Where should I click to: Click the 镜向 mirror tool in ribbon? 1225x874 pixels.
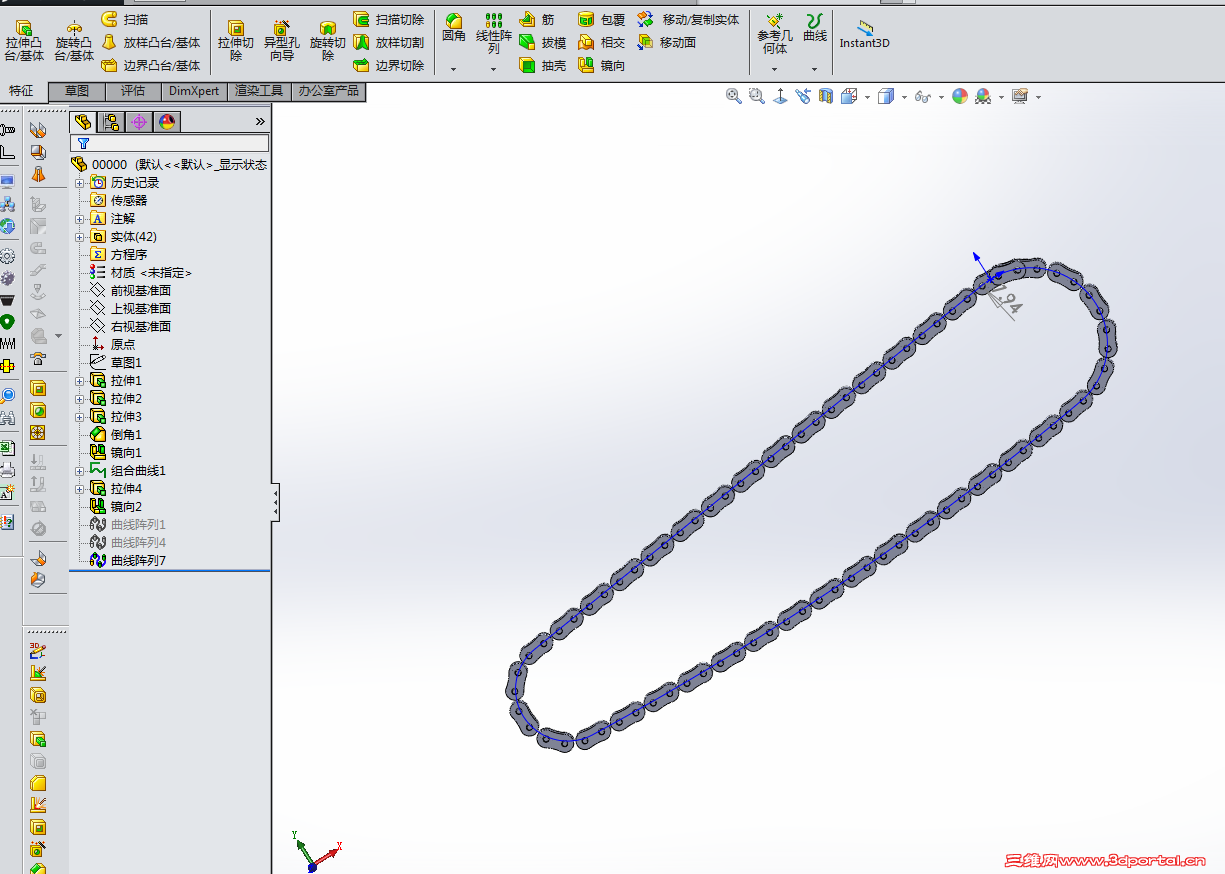click(x=602, y=65)
